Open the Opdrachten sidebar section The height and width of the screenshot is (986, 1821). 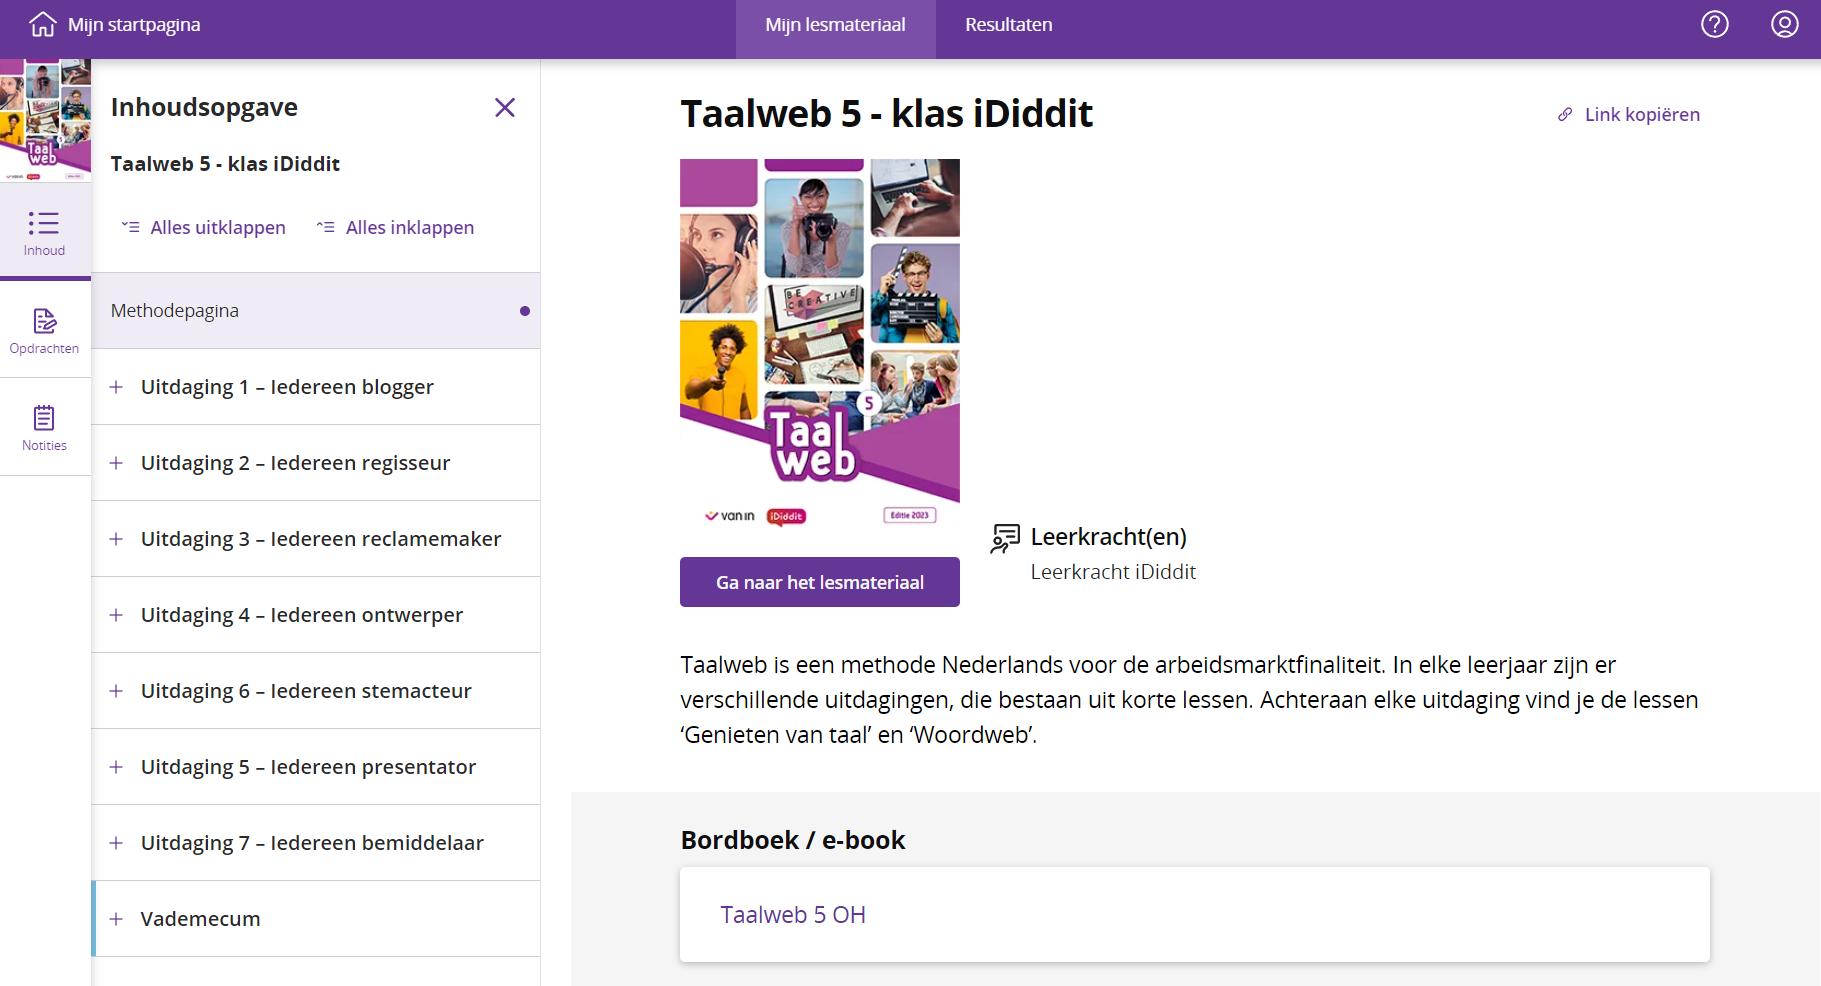(x=44, y=332)
